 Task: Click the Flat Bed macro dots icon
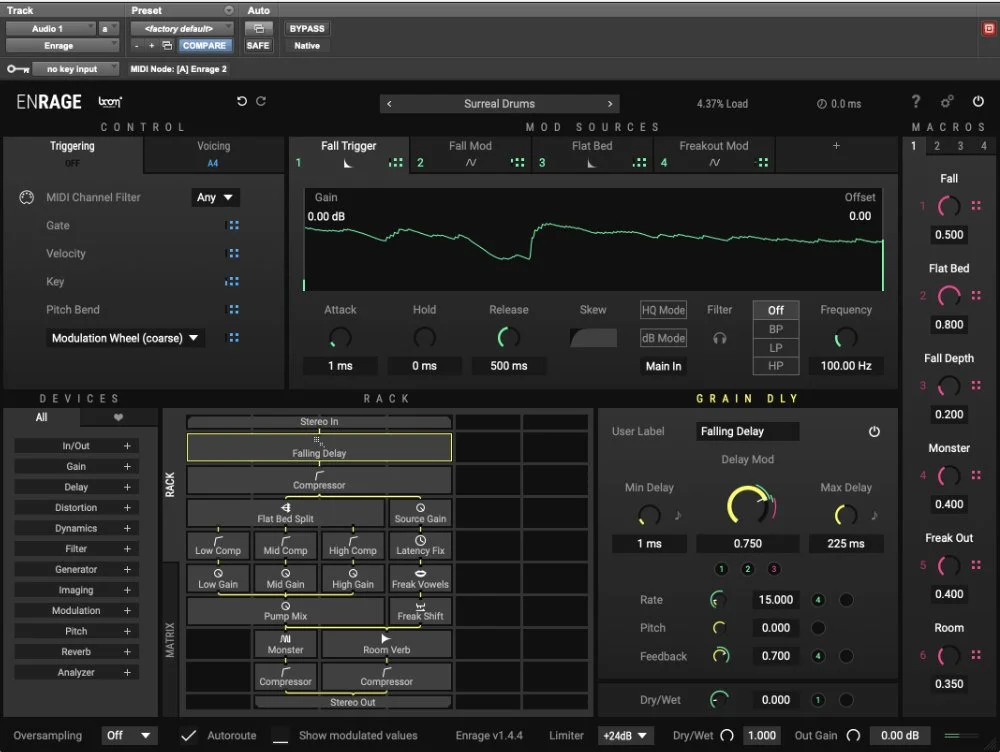tap(976, 295)
